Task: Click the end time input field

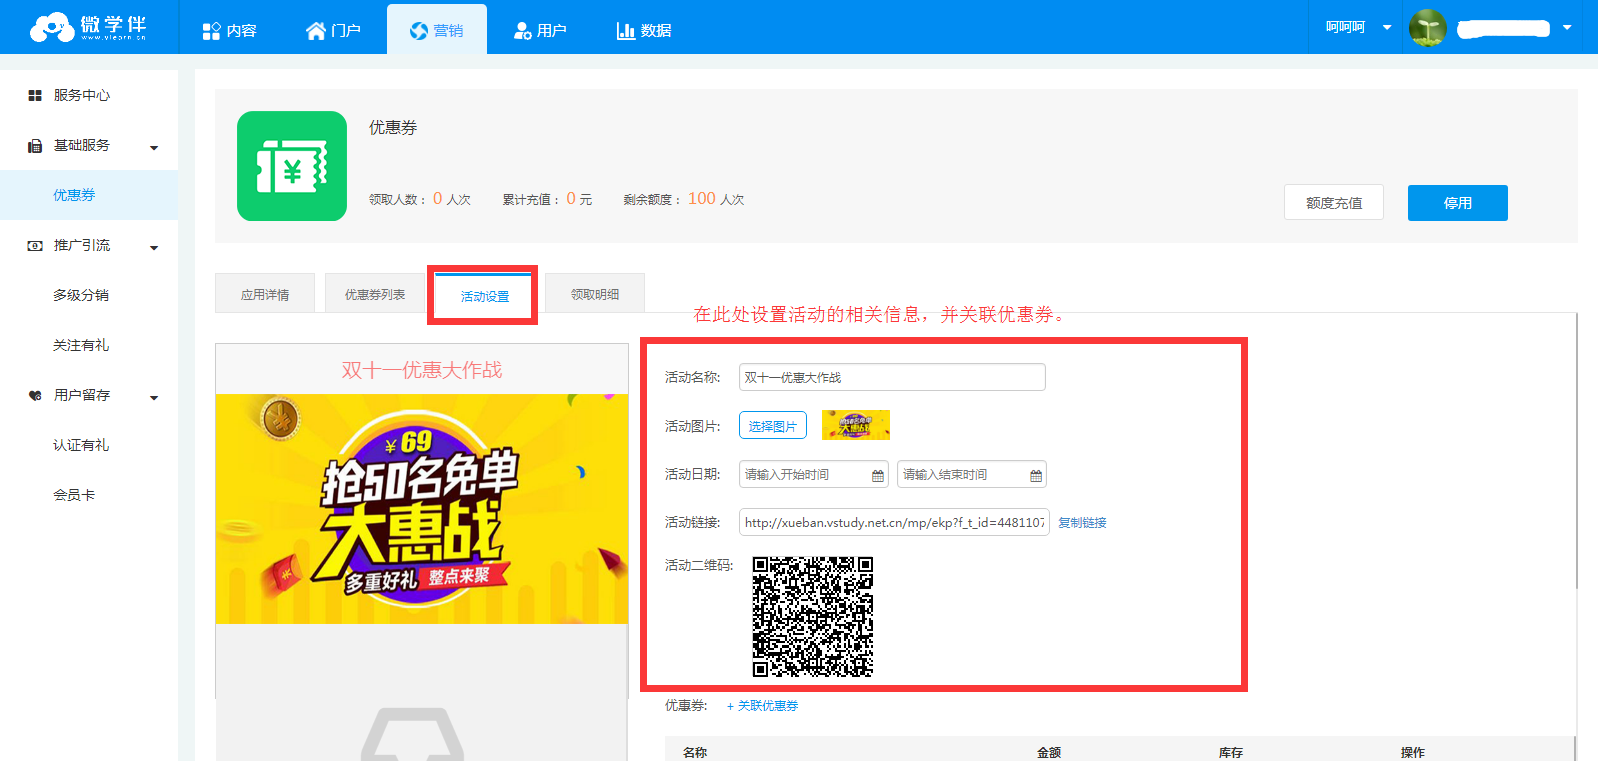Action: click(972, 474)
